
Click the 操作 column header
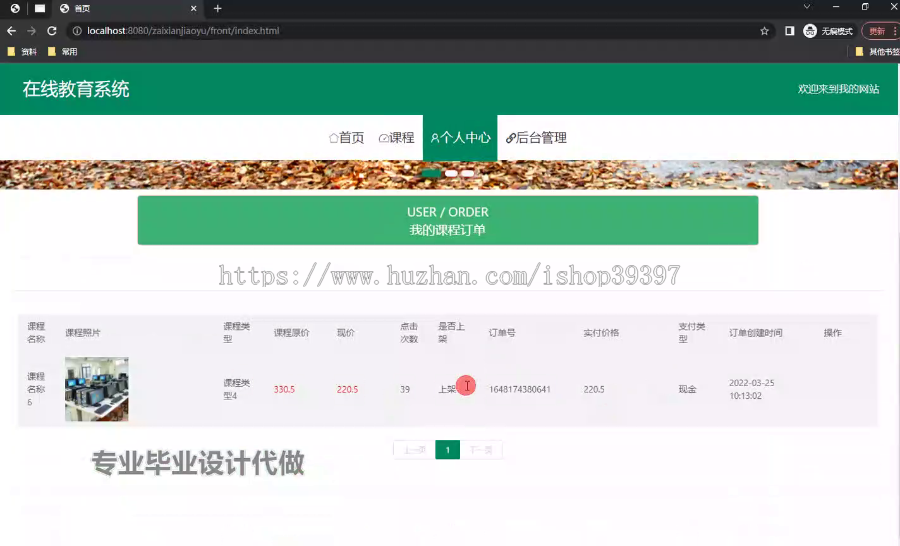pyautogui.click(x=833, y=332)
